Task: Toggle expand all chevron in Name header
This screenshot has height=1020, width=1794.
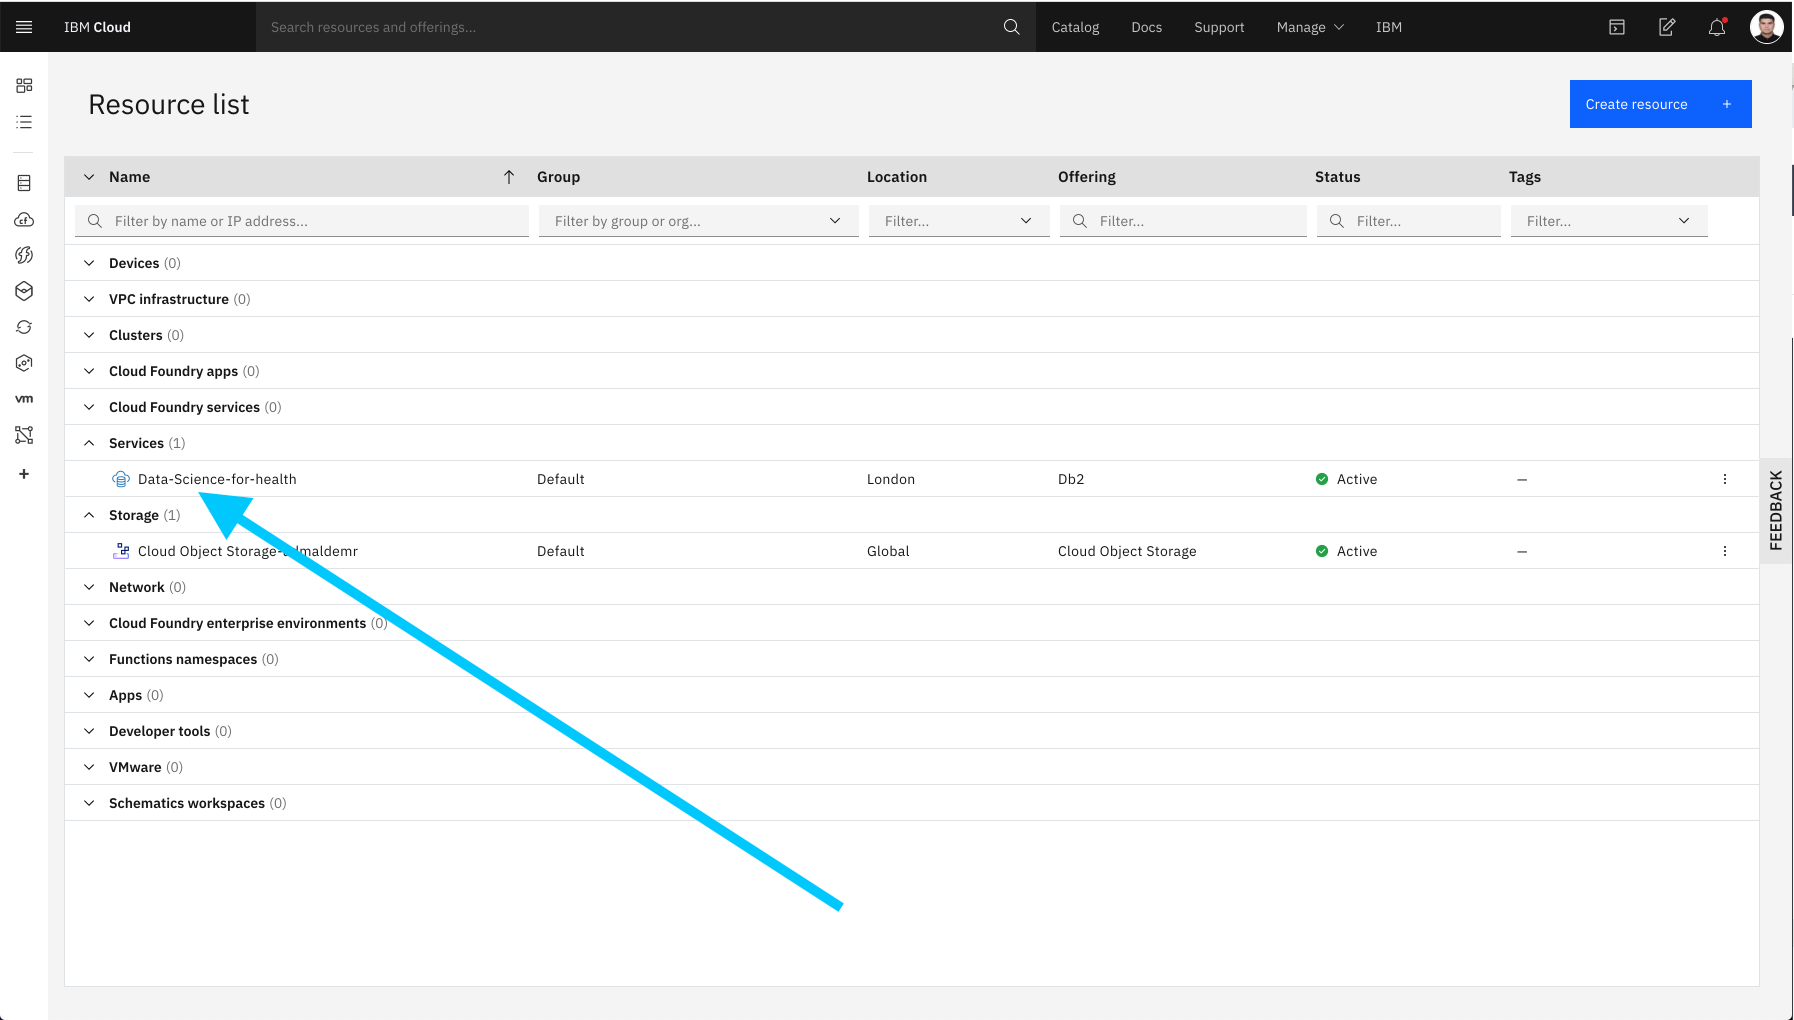Action: pyautogui.click(x=89, y=177)
